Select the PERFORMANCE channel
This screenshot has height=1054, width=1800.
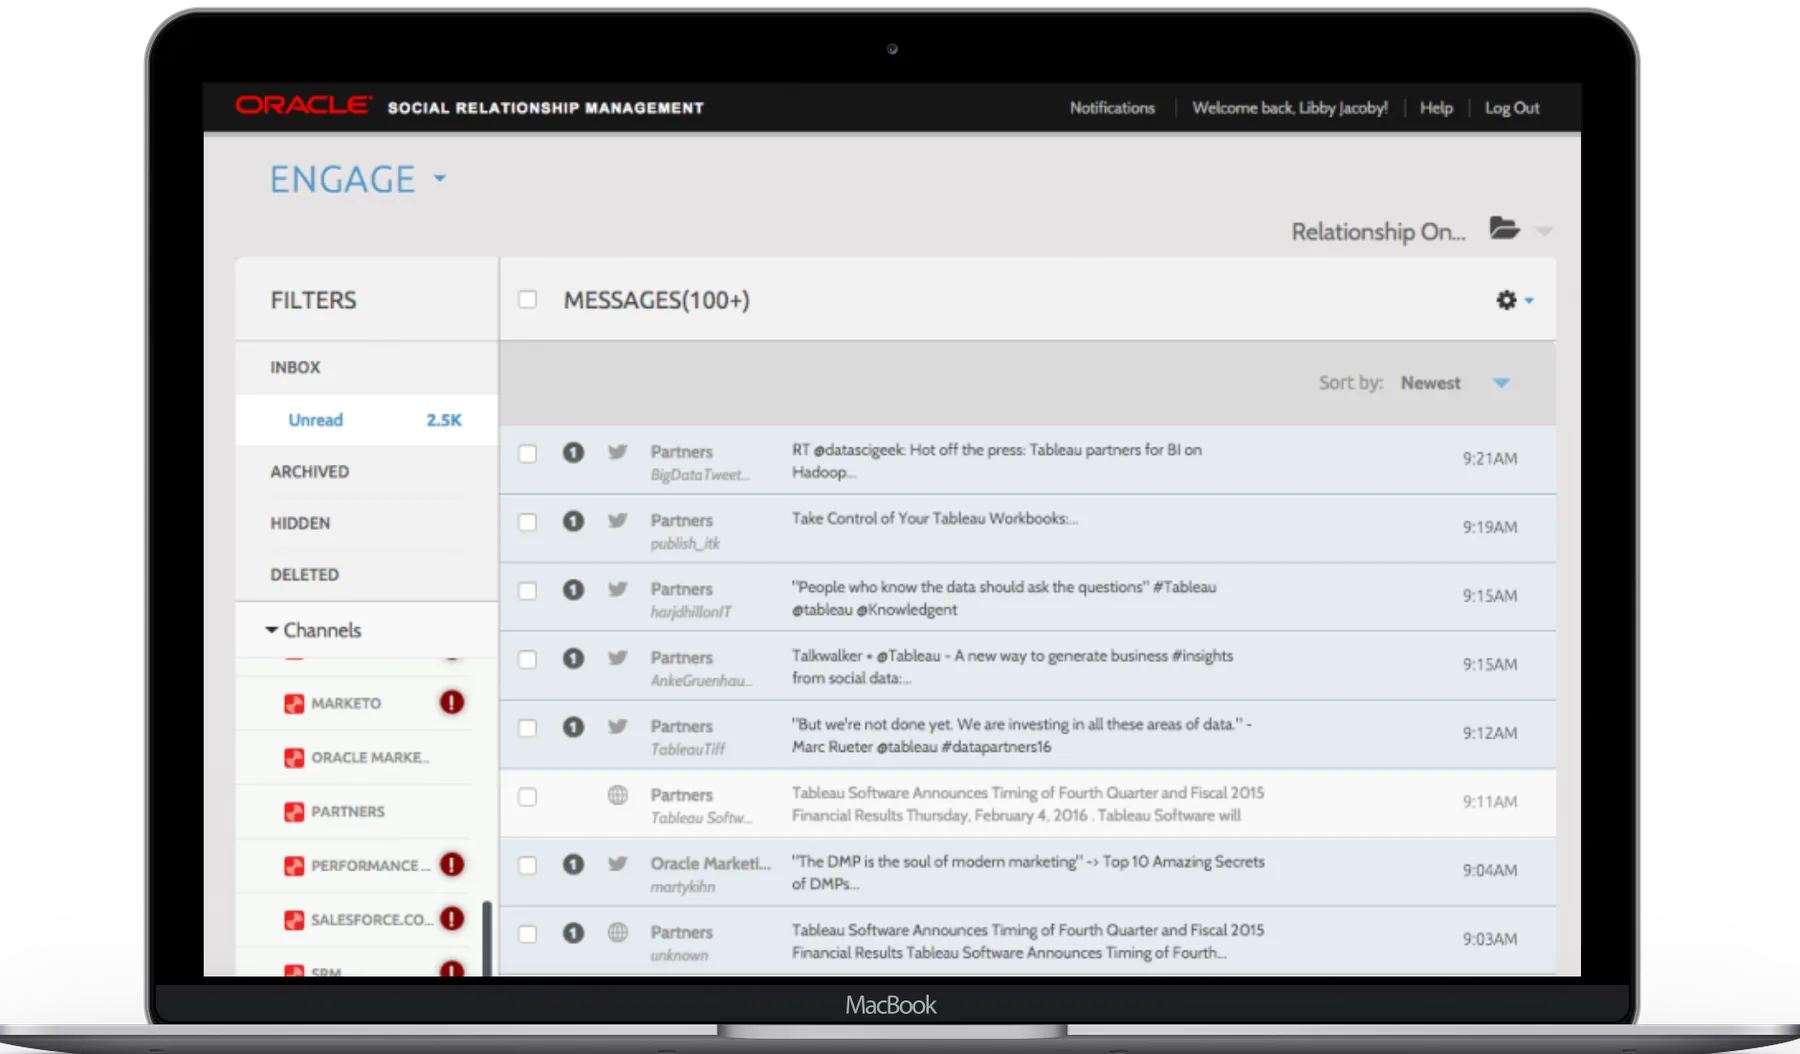tap(370, 866)
